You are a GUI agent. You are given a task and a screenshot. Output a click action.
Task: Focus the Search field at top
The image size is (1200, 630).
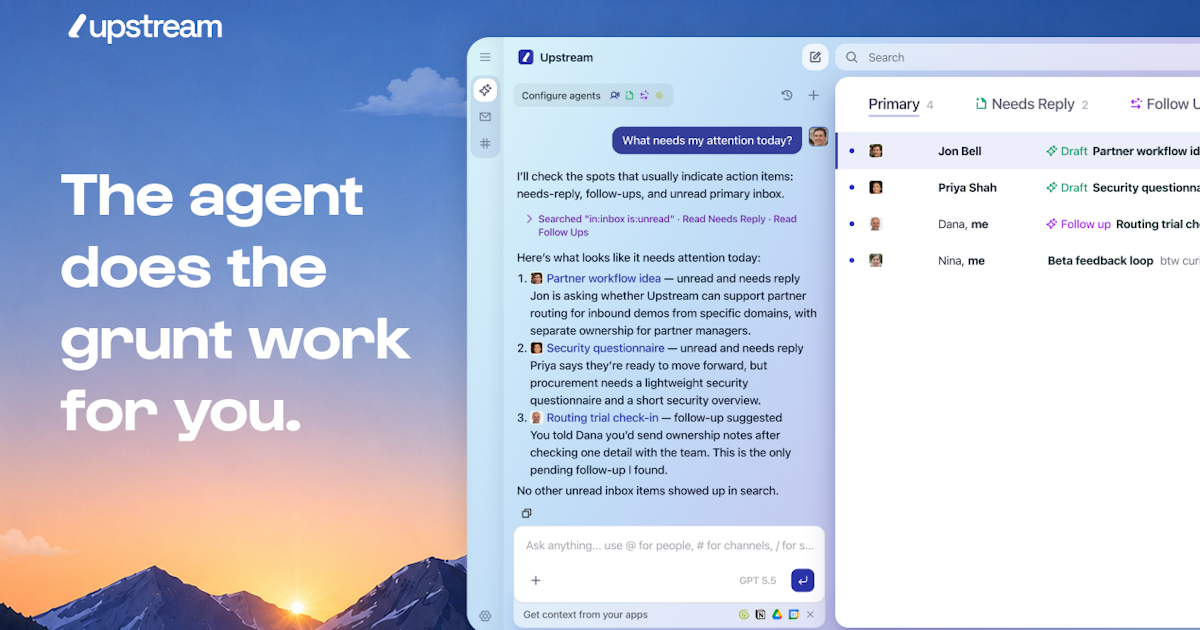tap(1018, 58)
